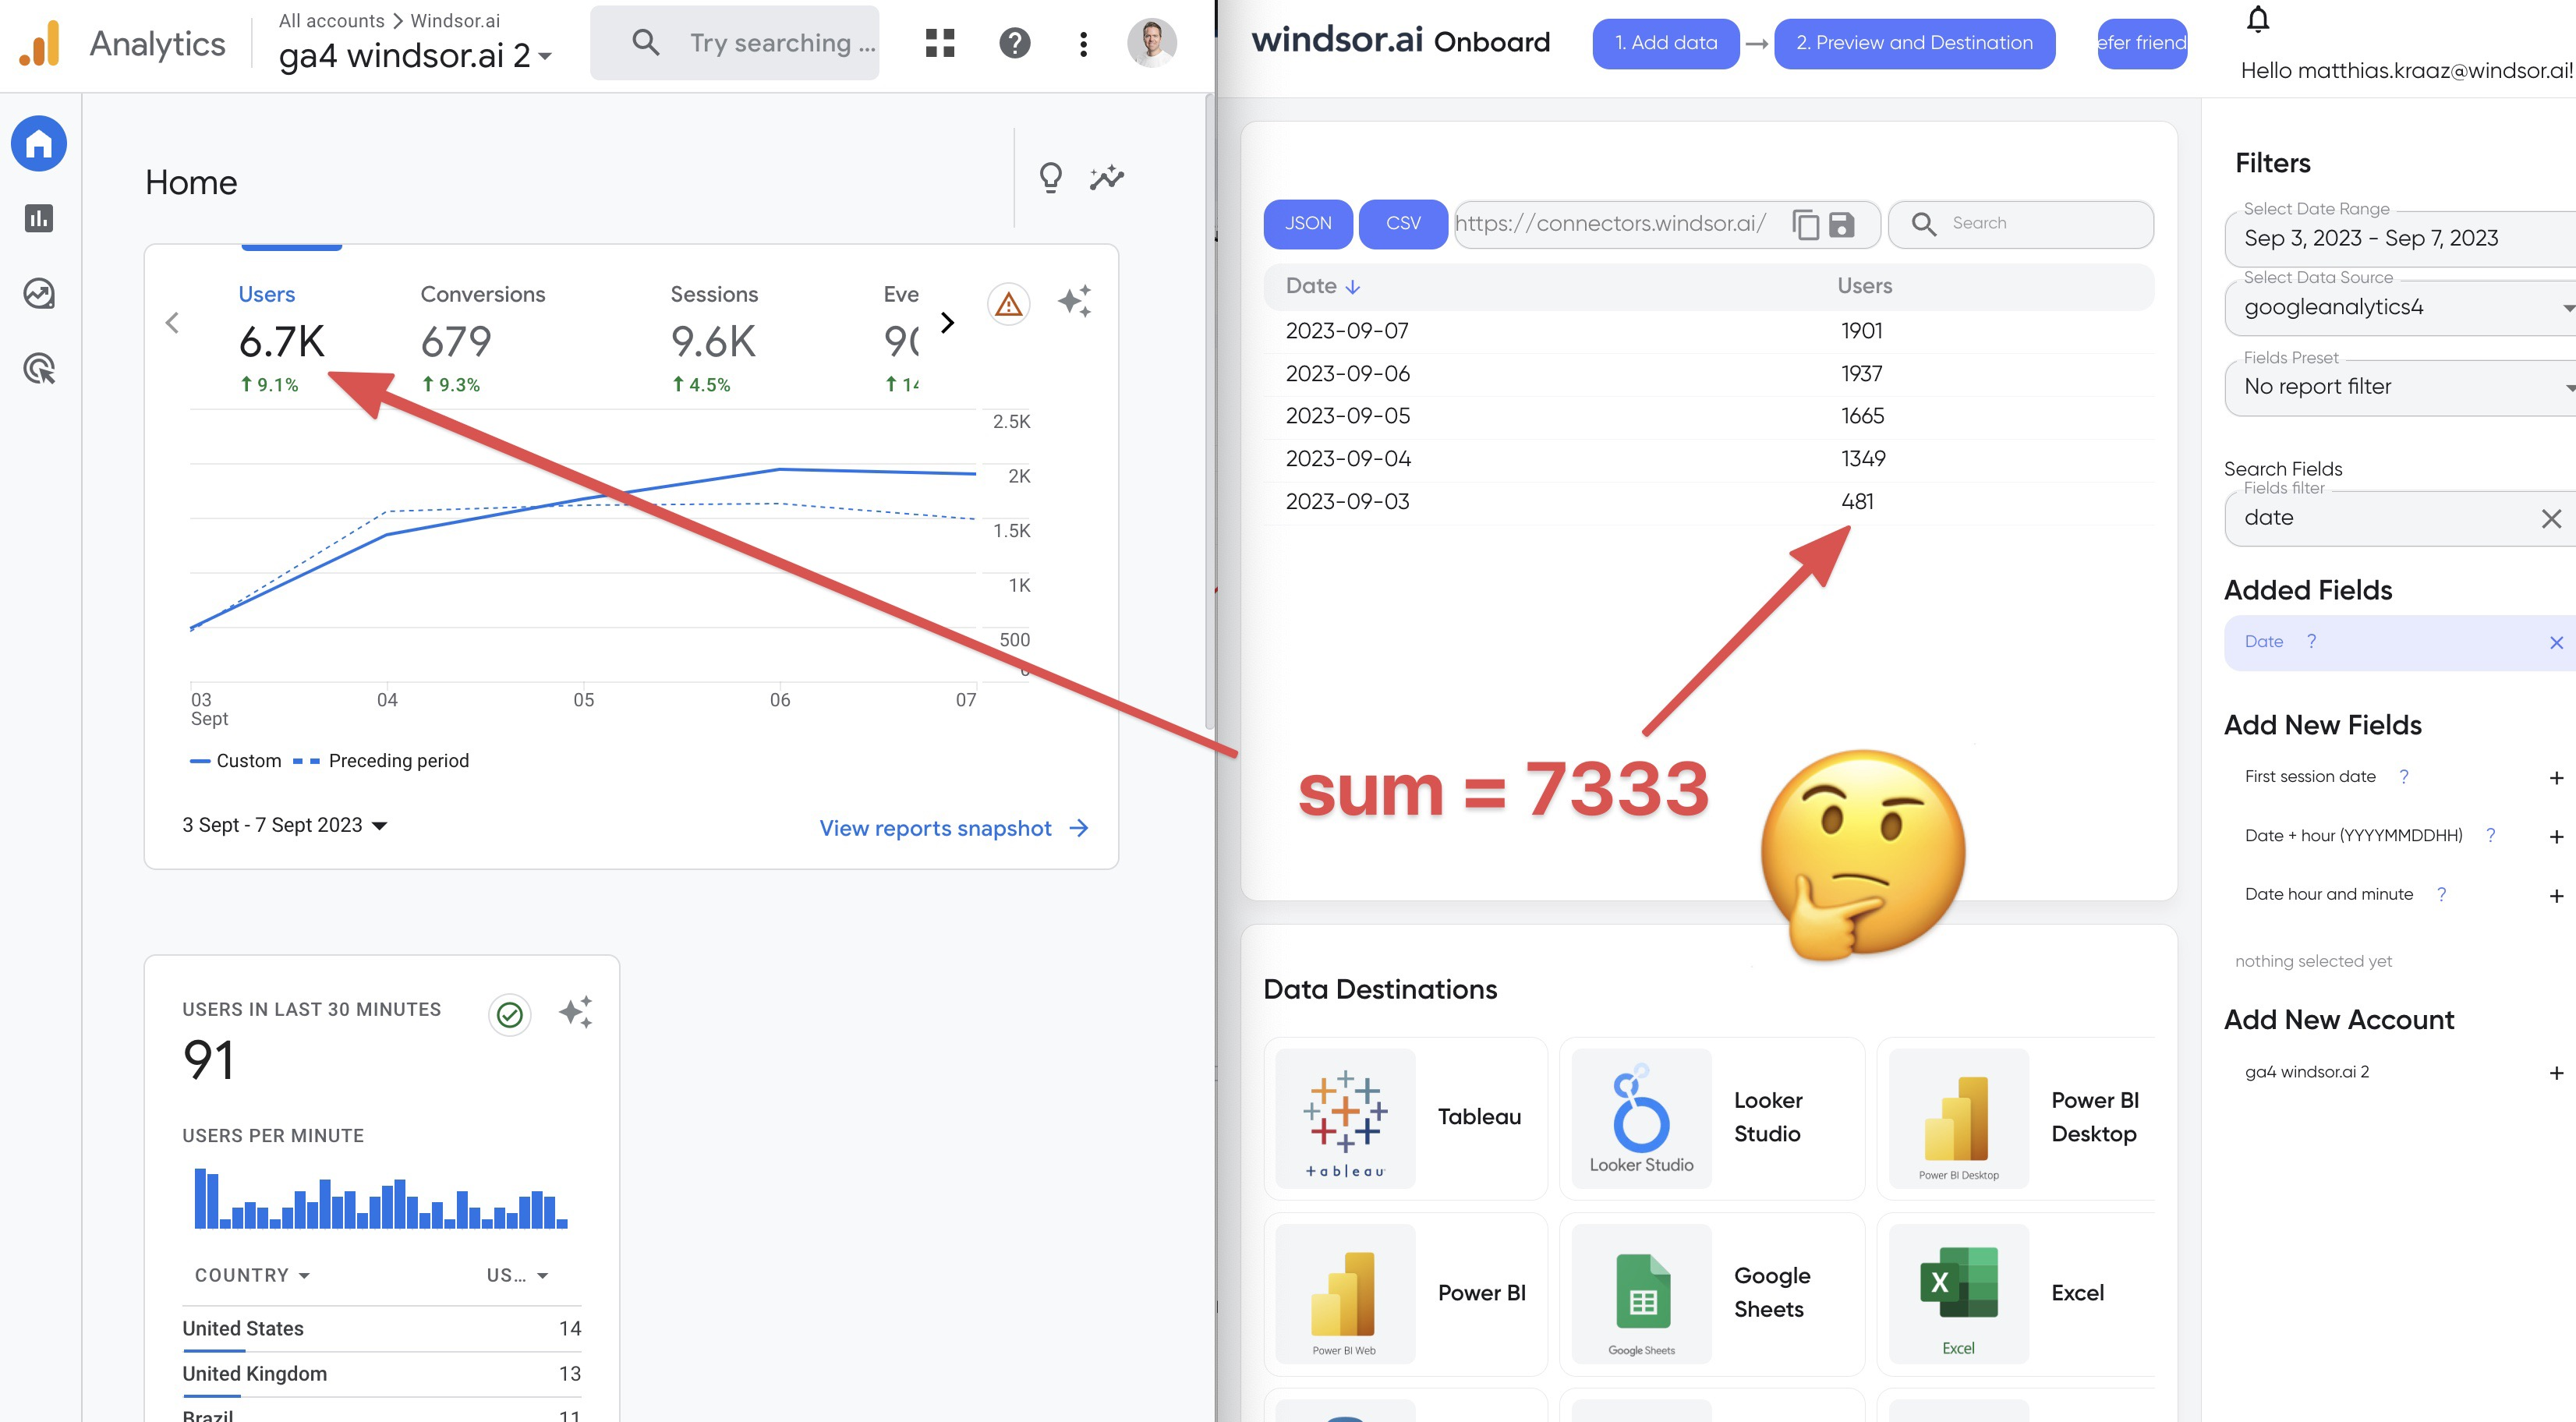Click the United States country row

[x=381, y=1329]
